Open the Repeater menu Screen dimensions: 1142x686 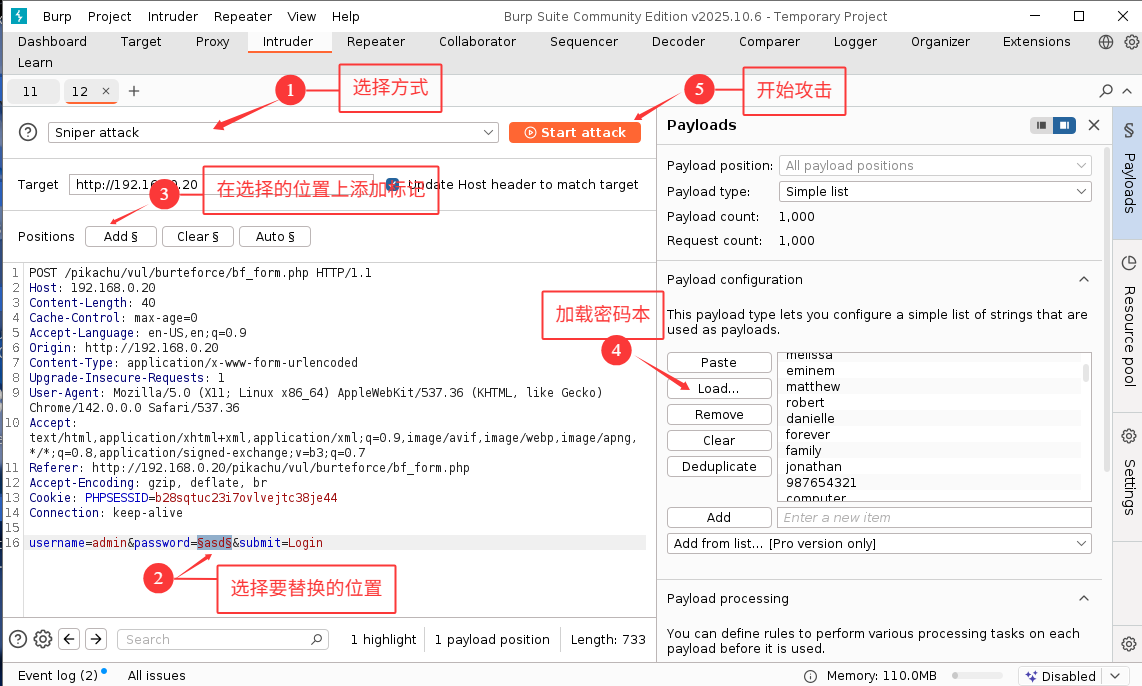coord(243,16)
